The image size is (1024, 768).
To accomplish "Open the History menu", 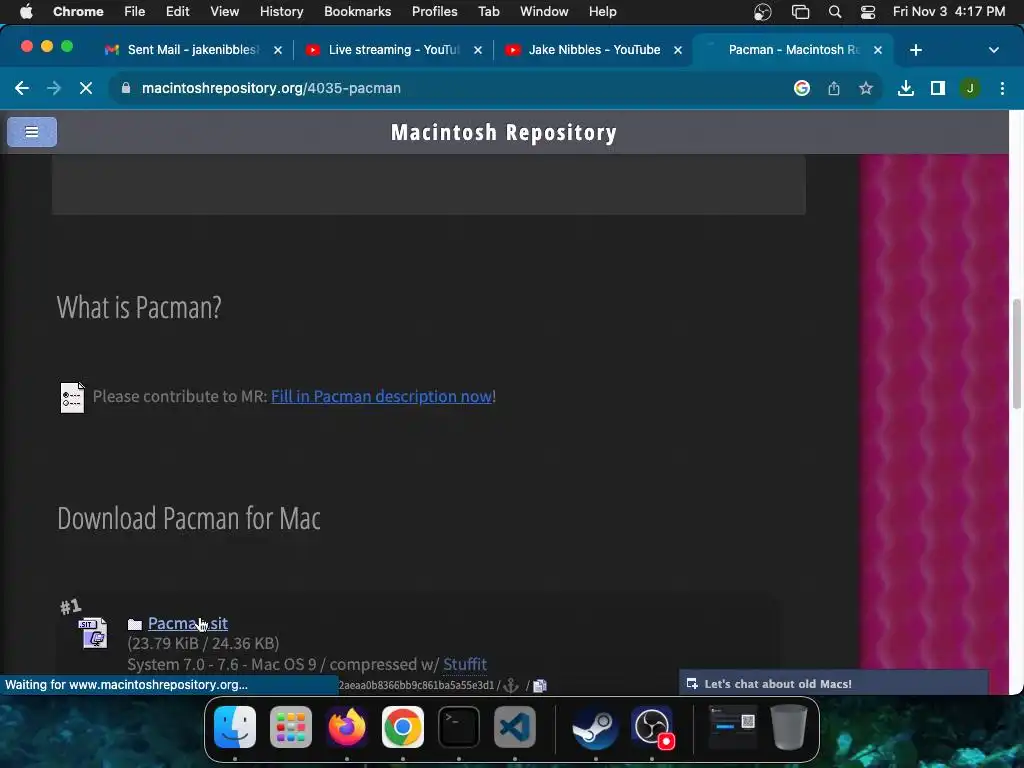I will click(281, 11).
